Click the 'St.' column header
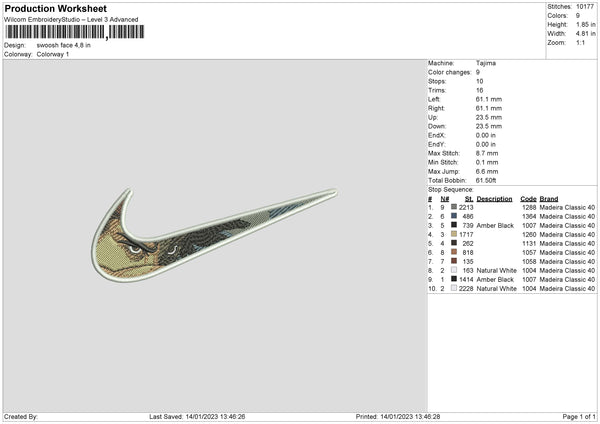600x424 pixels. coord(469,199)
